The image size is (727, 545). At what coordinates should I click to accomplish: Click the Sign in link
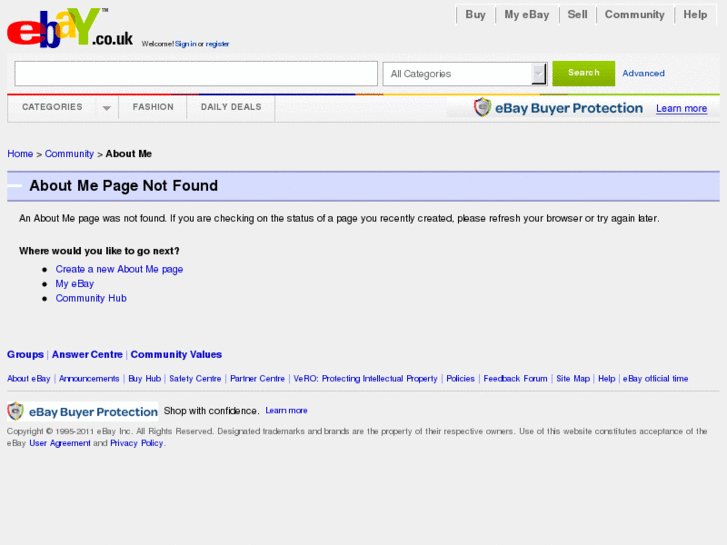pos(185,44)
